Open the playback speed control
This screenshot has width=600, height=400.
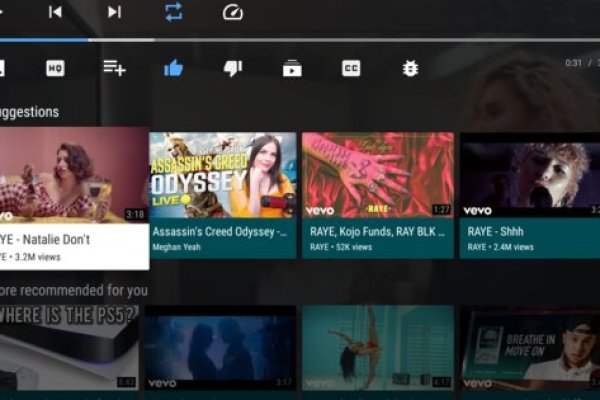coord(232,13)
